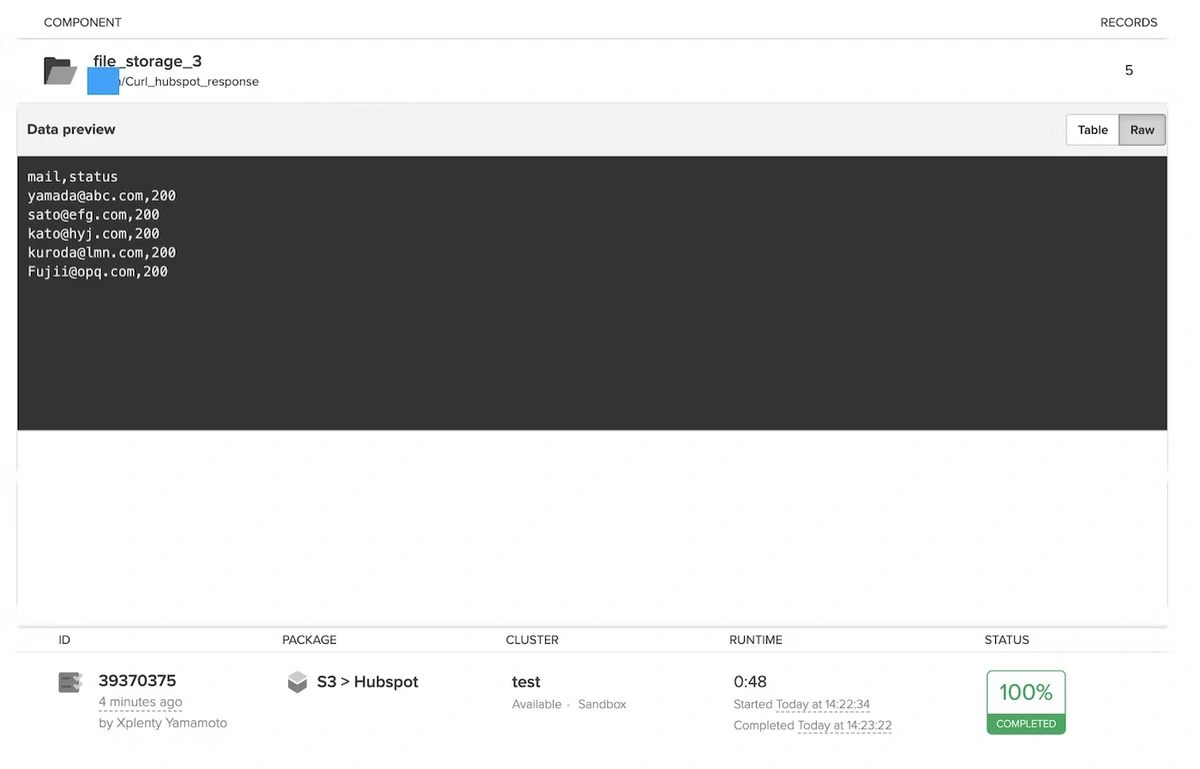This screenshot has height=769, width=1200.
Task: Click the runtime value 0:48
Action: click(x=750, y=682)
